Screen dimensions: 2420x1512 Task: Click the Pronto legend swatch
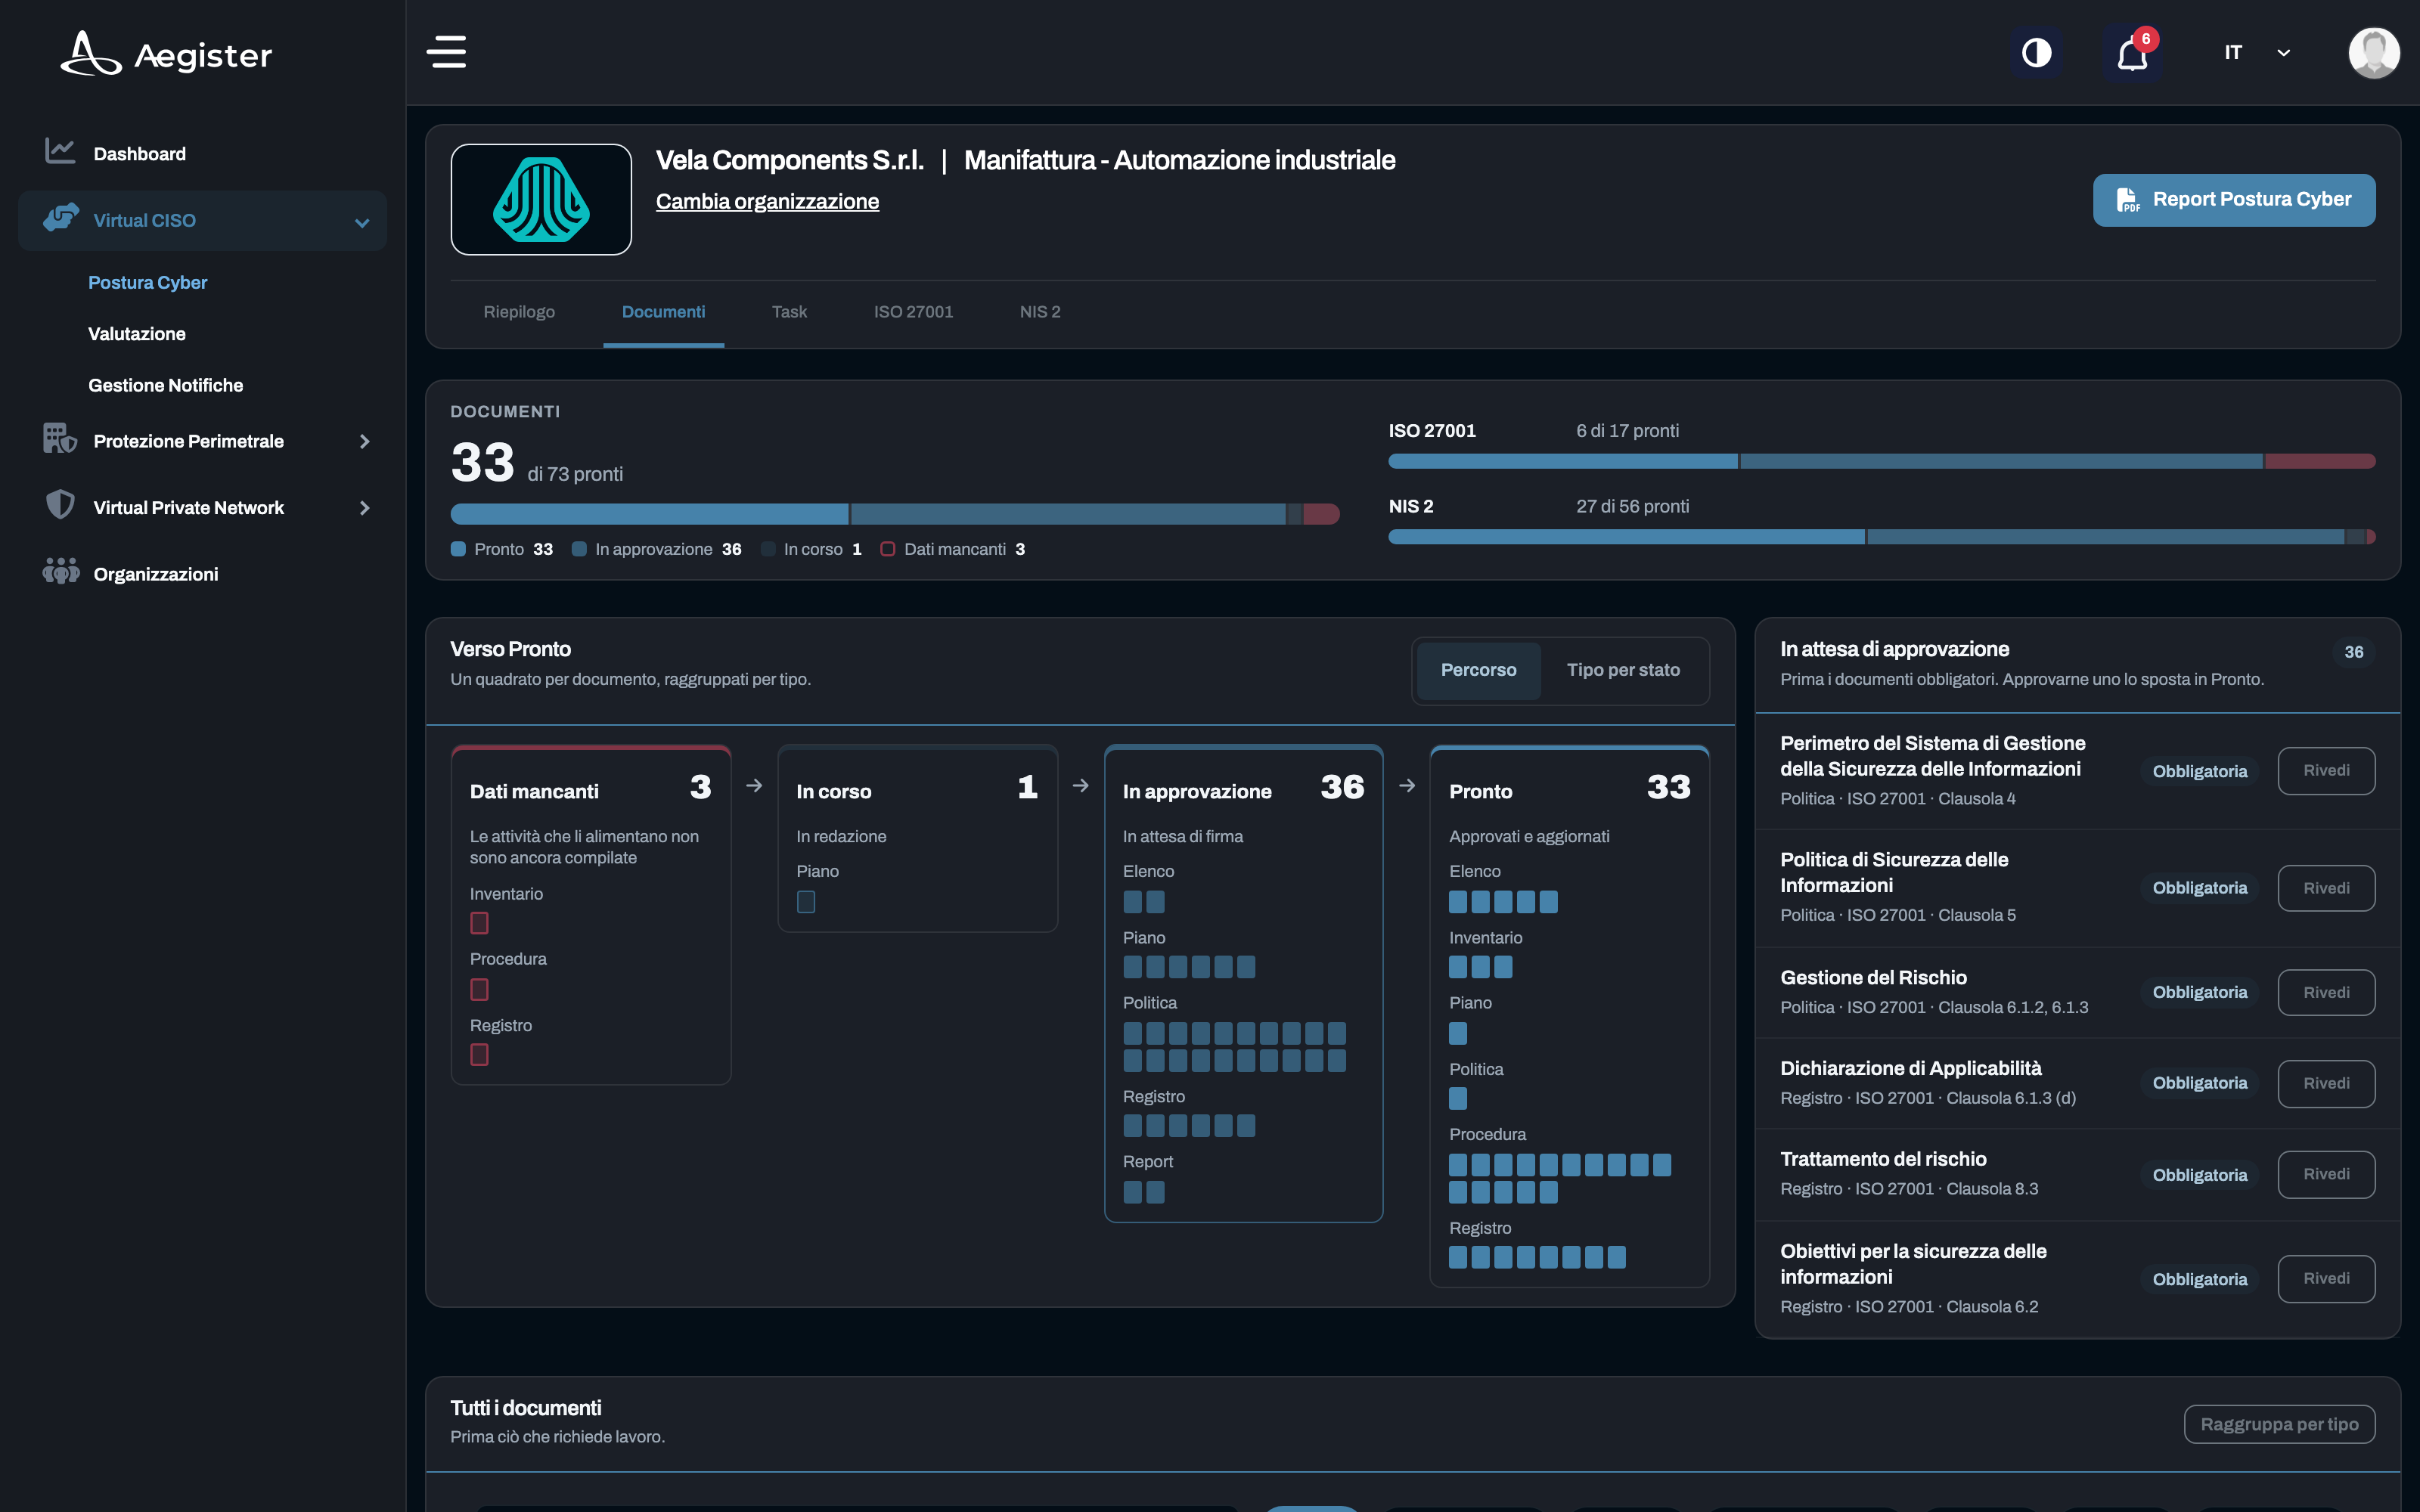(x=458, y=550)
